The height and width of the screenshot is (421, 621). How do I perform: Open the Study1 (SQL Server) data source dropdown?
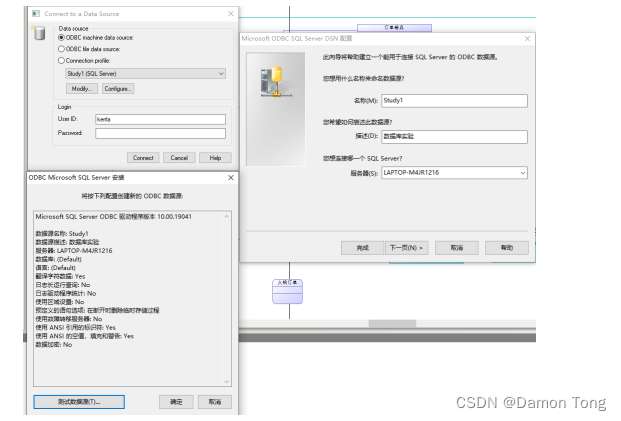pos(145,74)
